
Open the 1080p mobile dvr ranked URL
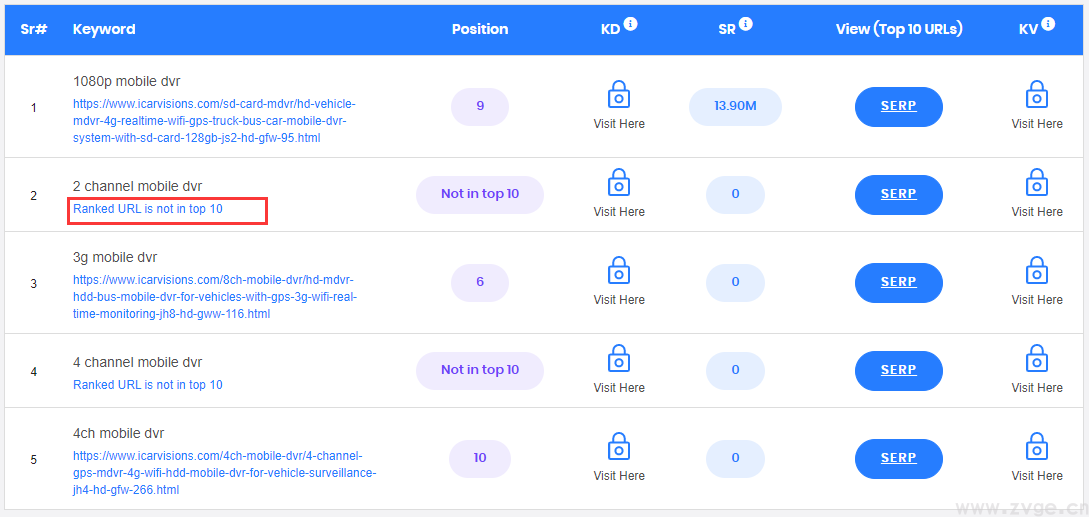click(x=213, y=121)
